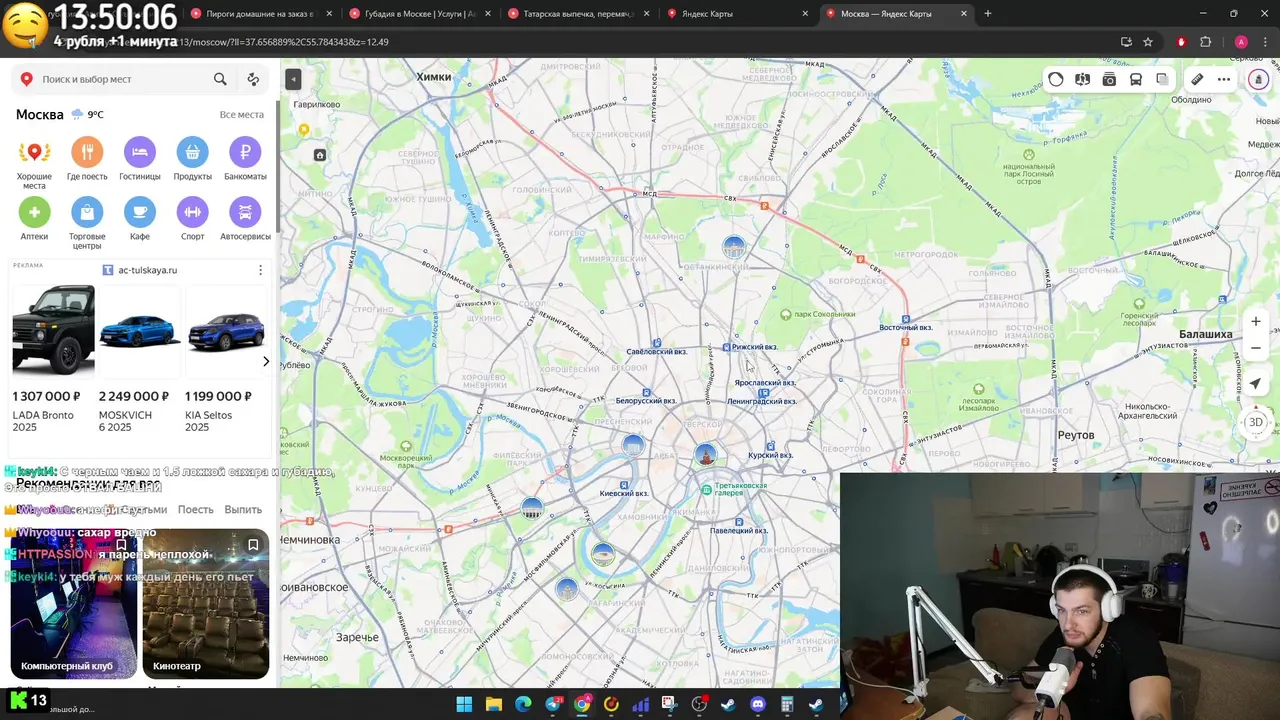The width and height of the screenshot is (1280, 720).
Task: Click the Windows Start button
Action: click(464, 704)
